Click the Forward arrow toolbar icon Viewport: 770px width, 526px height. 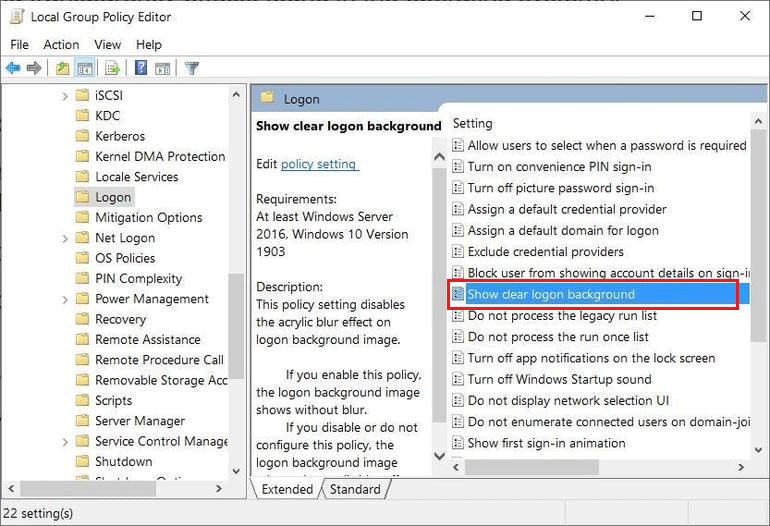pos(34,68)
